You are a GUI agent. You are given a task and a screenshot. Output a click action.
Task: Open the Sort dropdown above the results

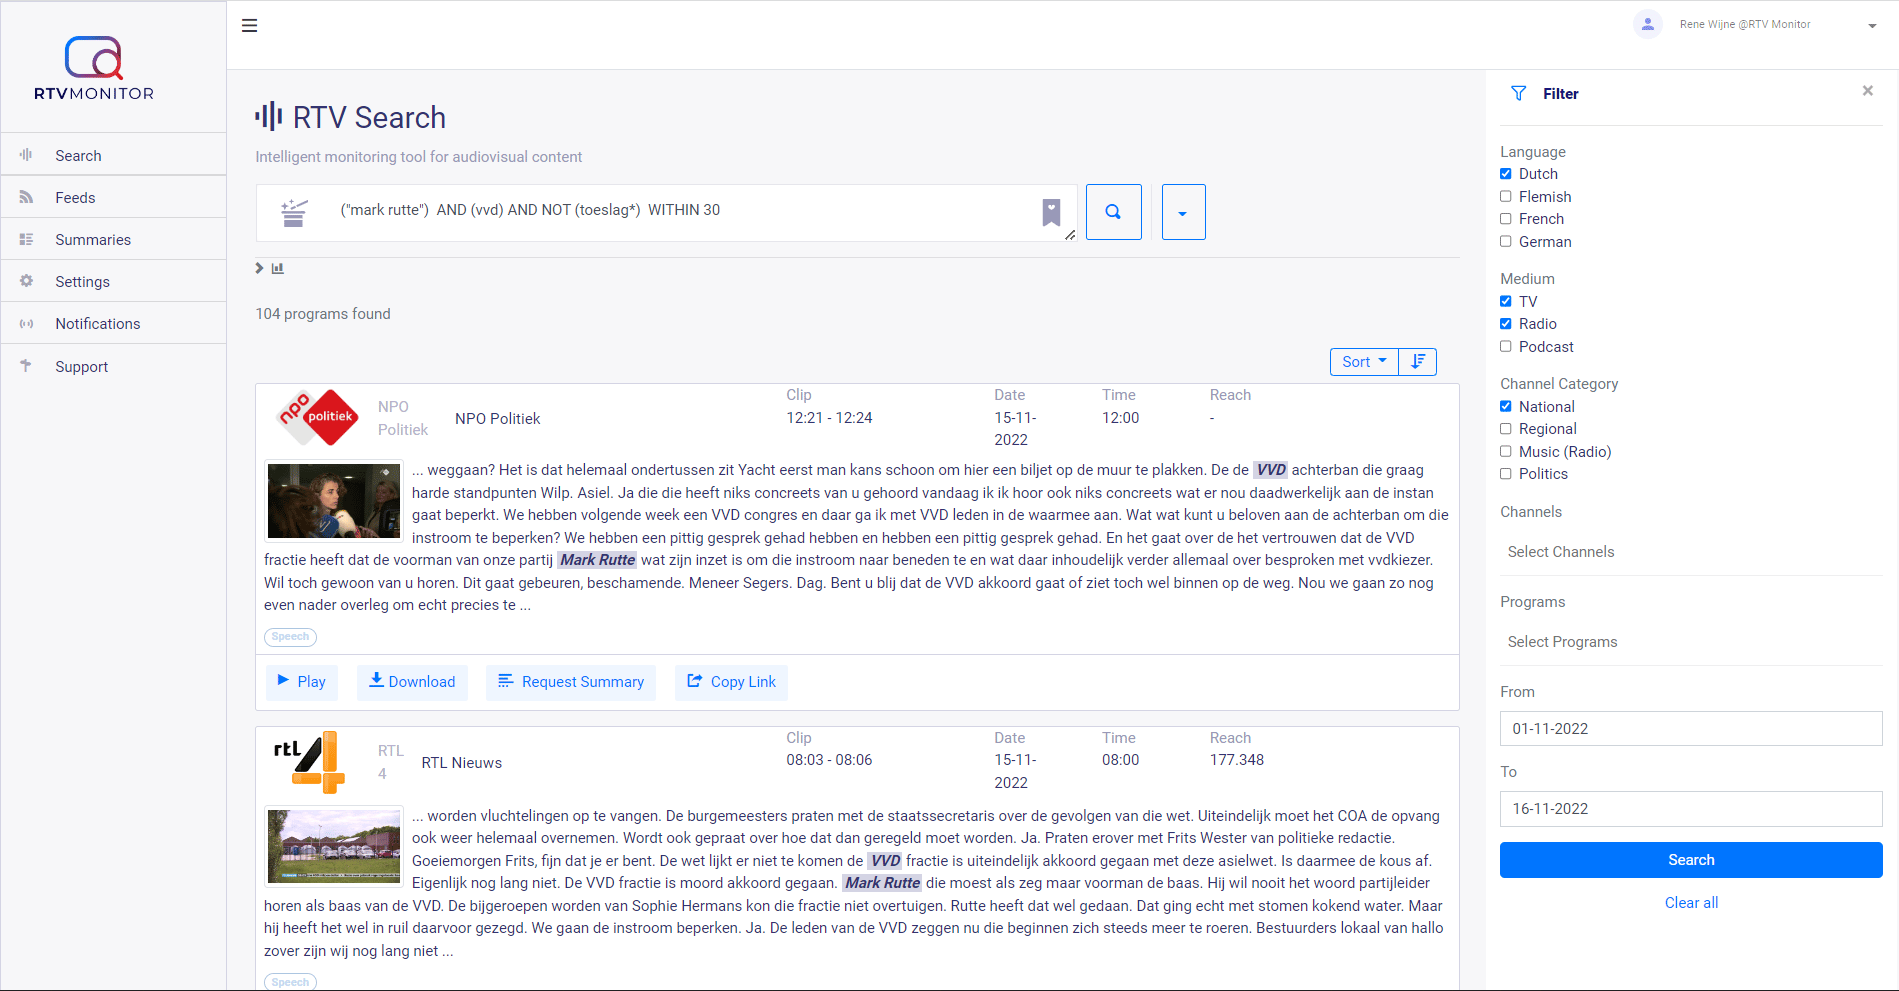[1363, 361]
